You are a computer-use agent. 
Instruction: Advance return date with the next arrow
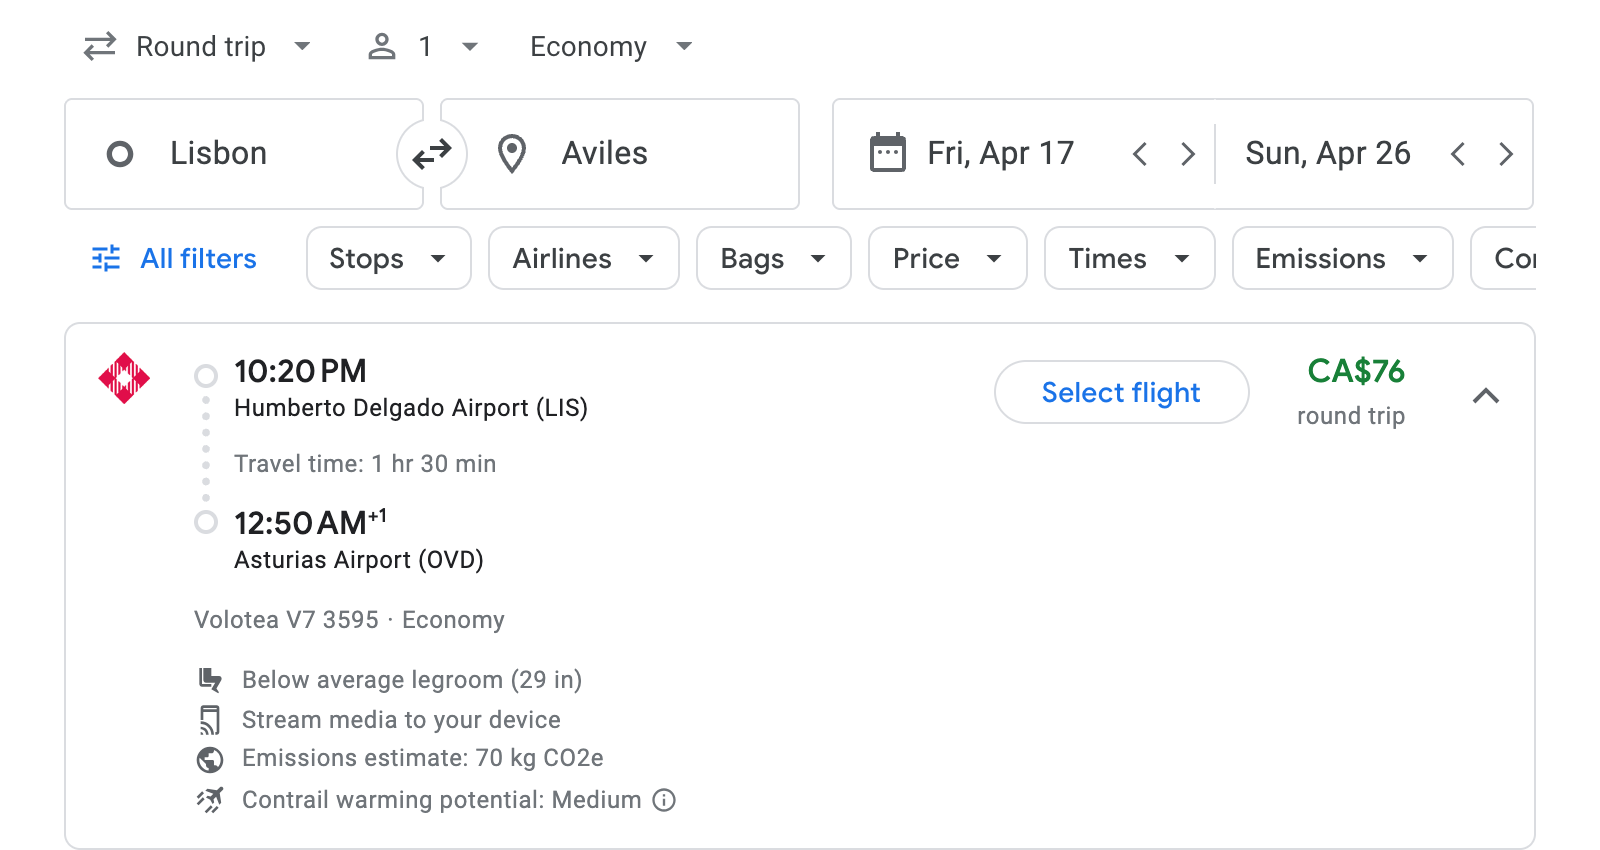[1506, 153]
